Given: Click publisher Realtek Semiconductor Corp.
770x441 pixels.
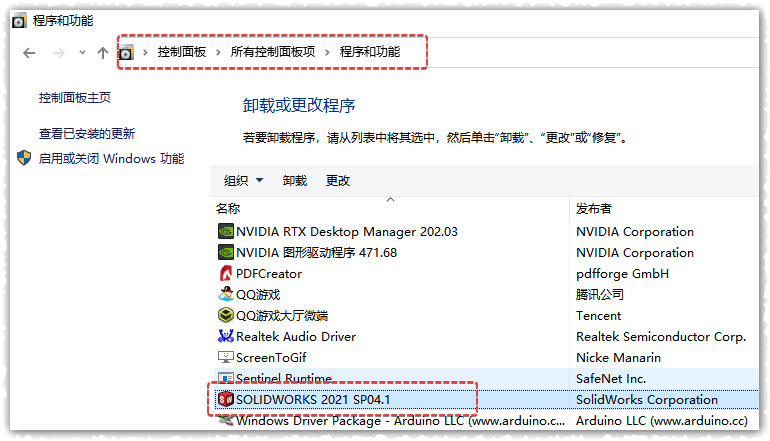Looking at the screenshot, I should [660, 337].
